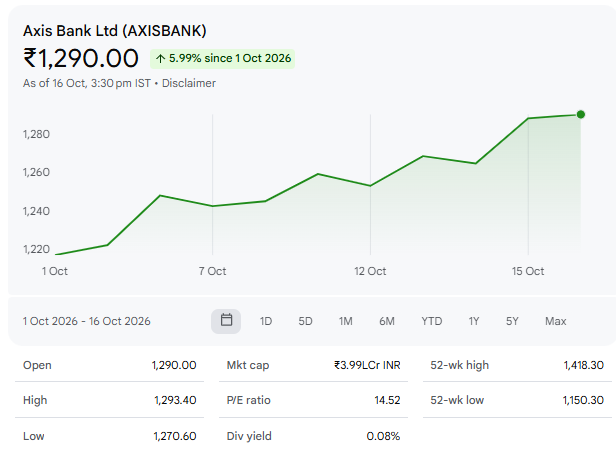The height and width of the screenshot is (452, 616).
Task: Open the custom date range calendar icon
Action: tap(226, 321)
